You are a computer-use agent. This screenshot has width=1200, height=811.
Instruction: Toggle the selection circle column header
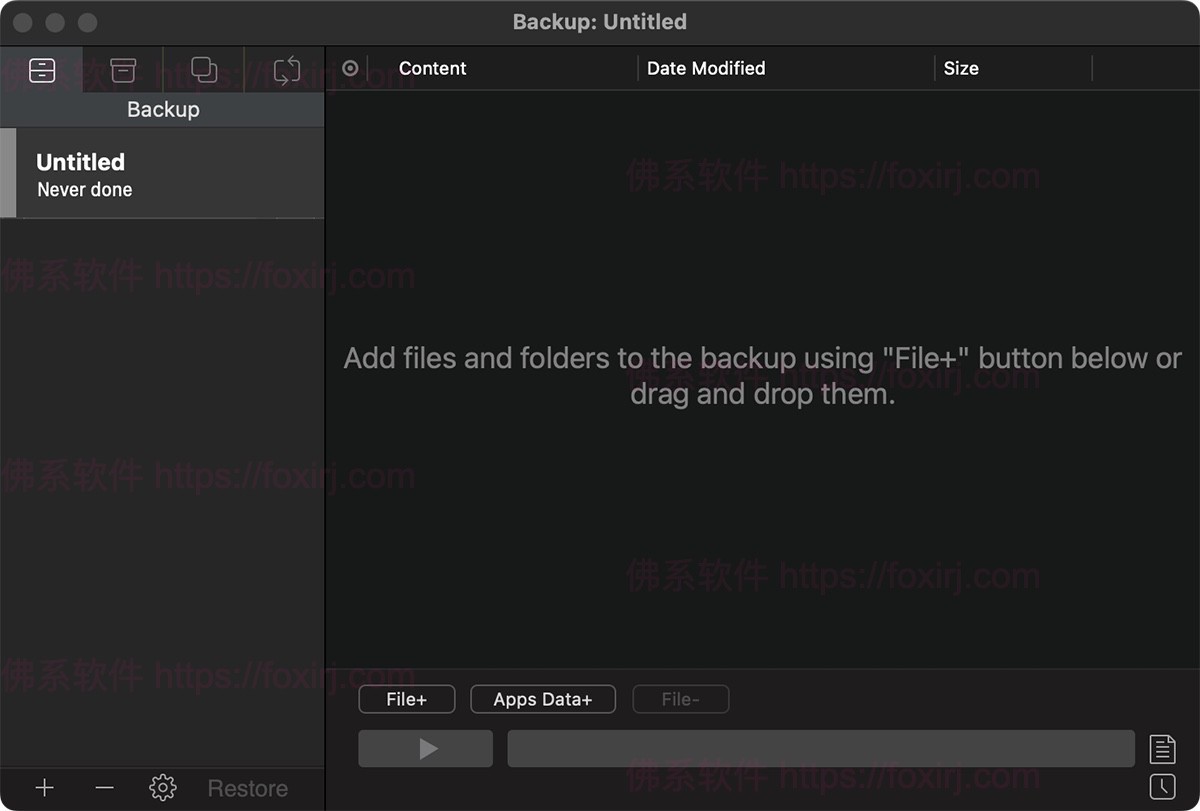pyautogui.click(x=350, y=69)
